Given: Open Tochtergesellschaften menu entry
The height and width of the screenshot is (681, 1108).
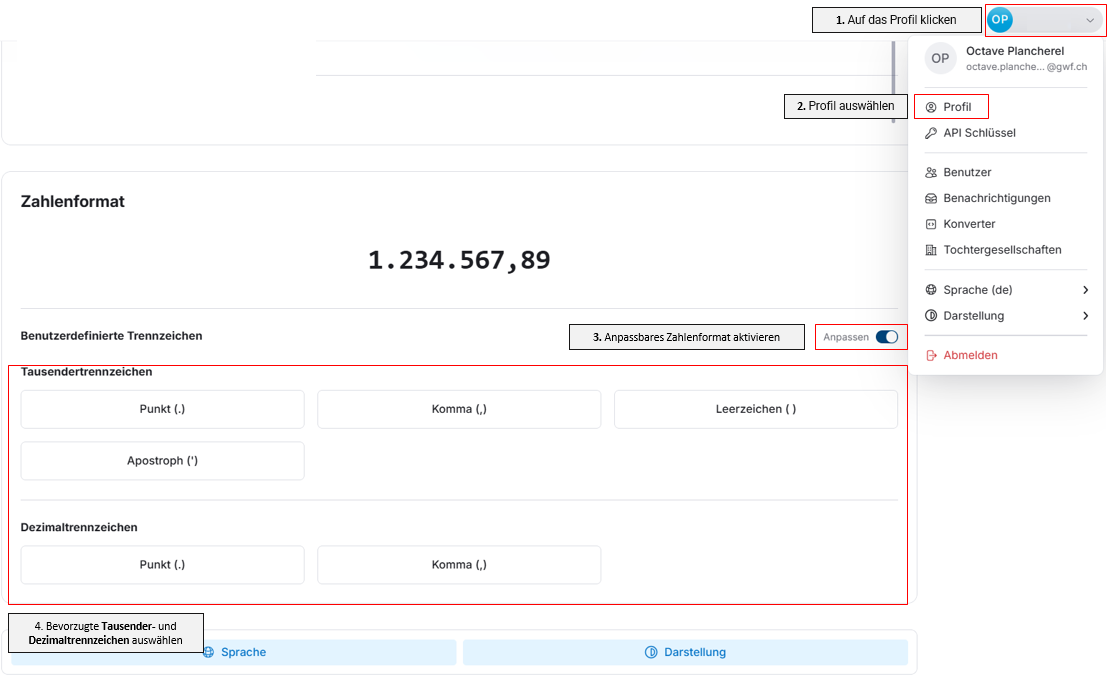Looking at the screenshot, I should click(1005, 250).
